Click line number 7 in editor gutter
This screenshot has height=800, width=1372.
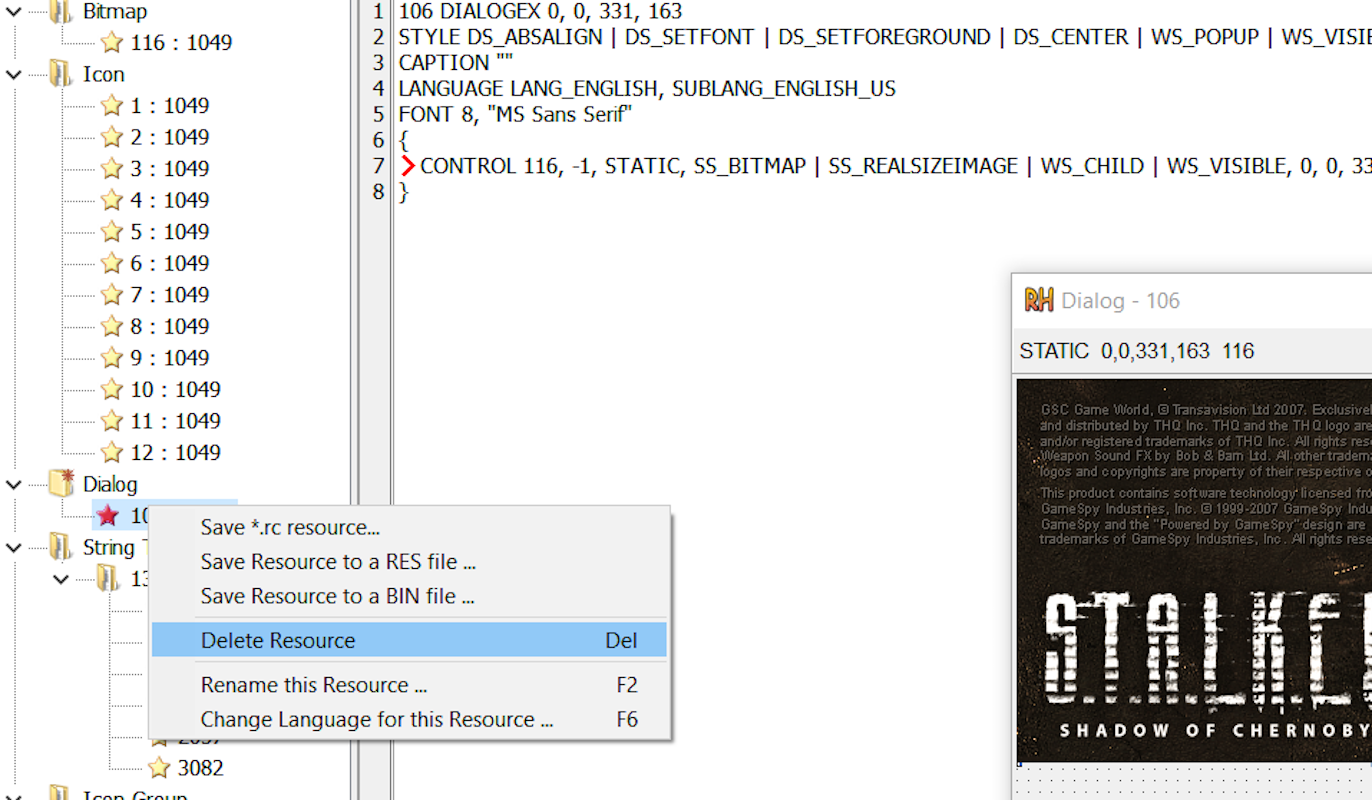coord(377,166)
